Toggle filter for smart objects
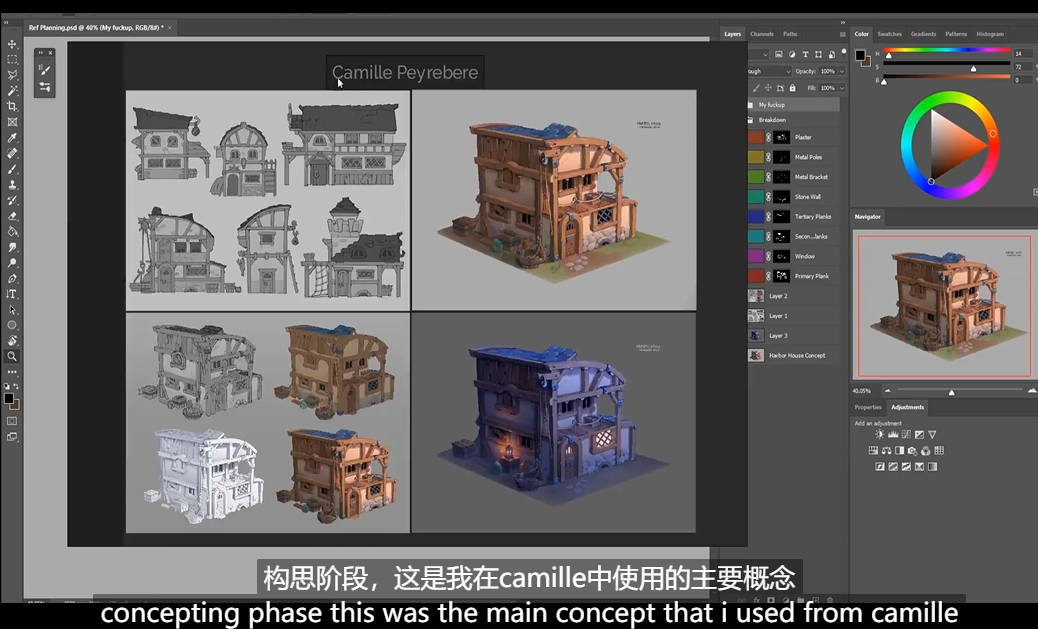 (832, 54)
